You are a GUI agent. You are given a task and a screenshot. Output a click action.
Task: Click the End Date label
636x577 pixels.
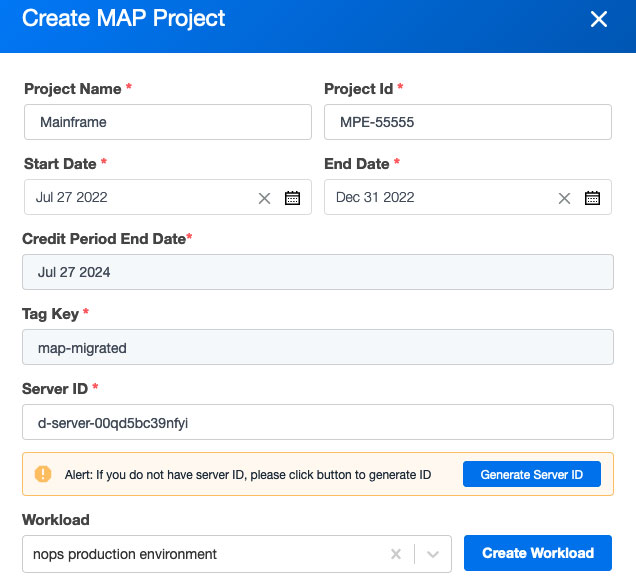pyautogui.click(x=357, y=164)
